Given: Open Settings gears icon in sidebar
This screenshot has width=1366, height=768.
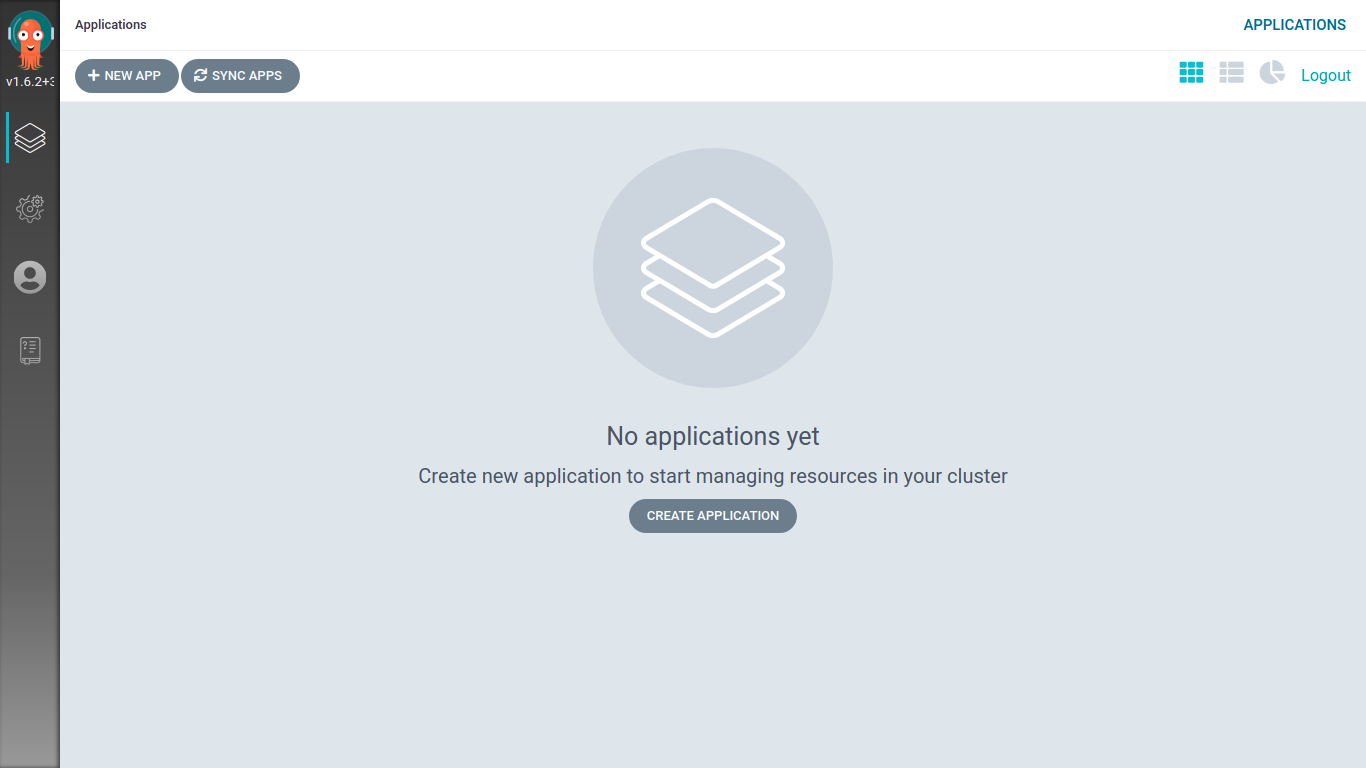Looking at the screenshot, I should (30, 207).
